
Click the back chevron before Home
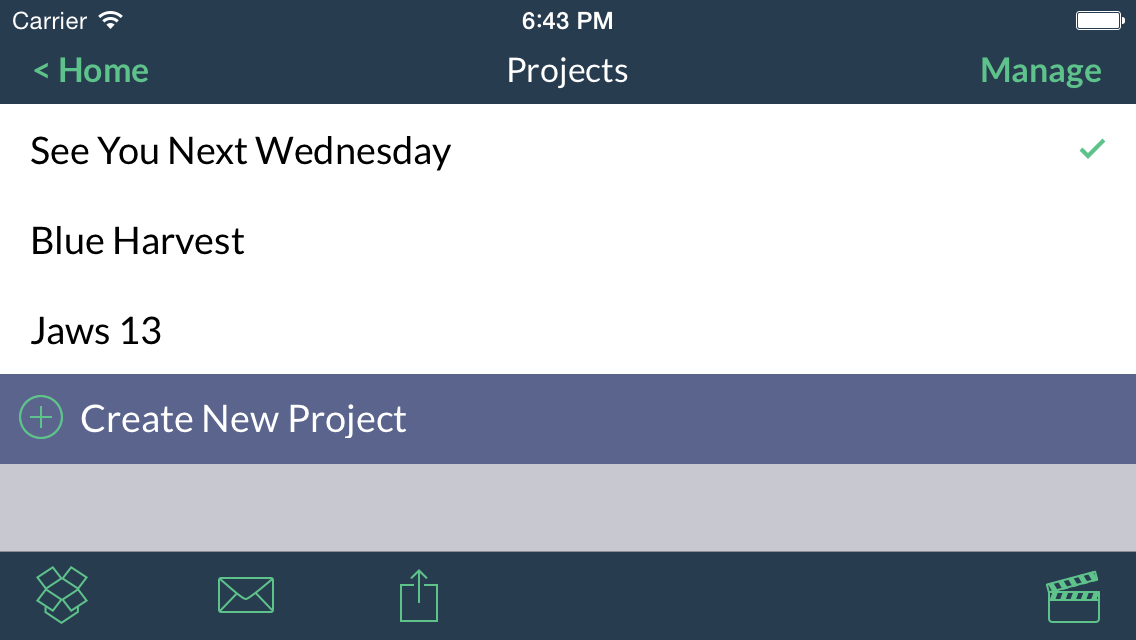41,70
